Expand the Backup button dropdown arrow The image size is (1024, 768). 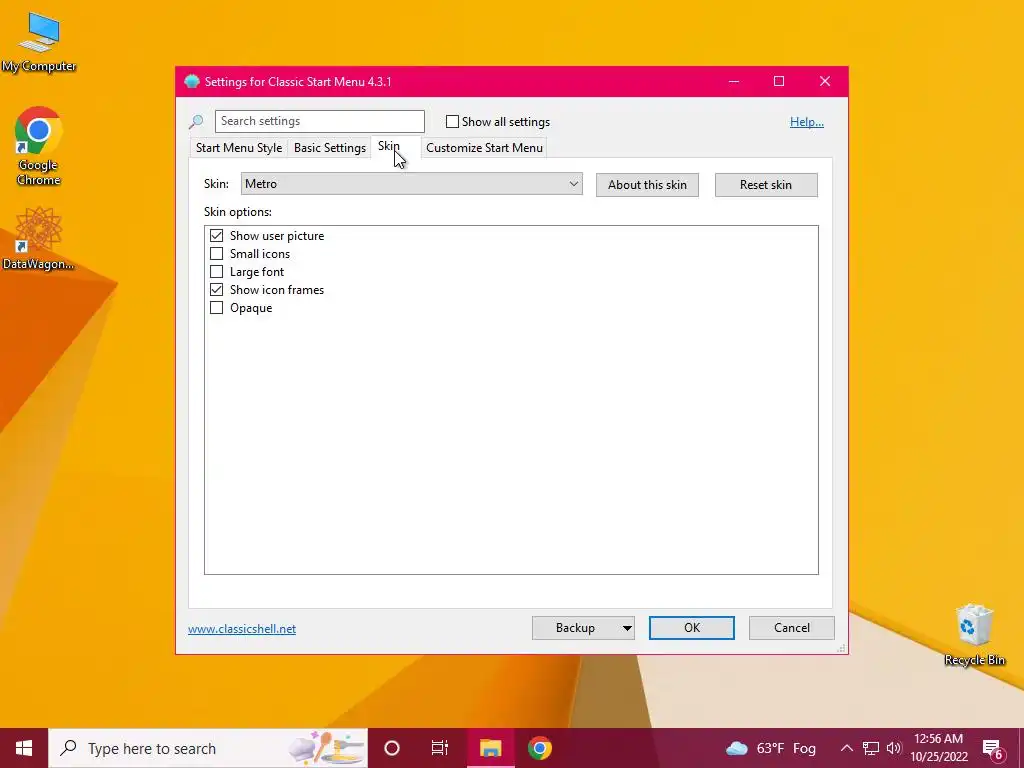[627, 628]
